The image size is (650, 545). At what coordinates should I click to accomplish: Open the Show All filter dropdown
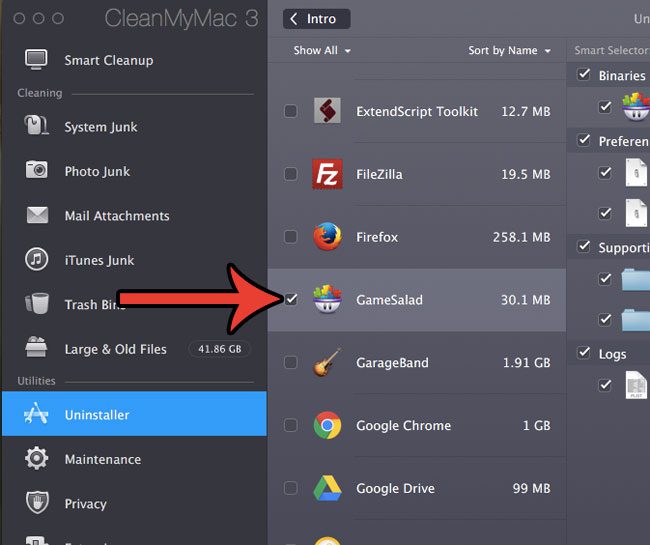point(322,51)
